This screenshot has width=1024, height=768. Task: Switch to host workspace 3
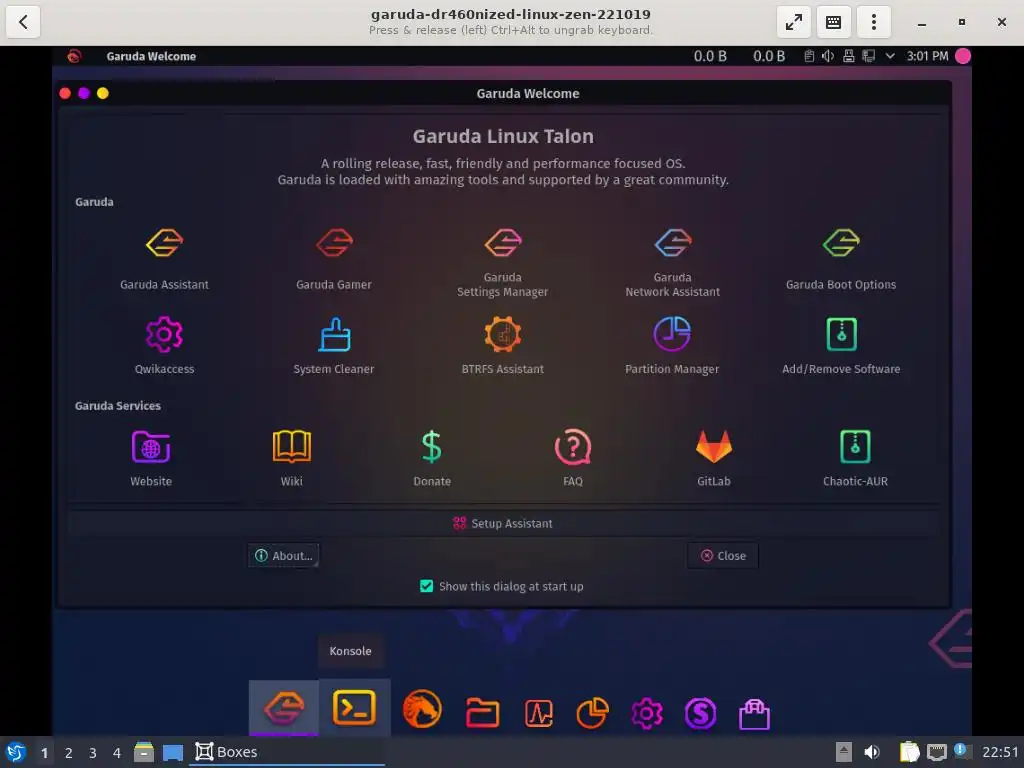93,753
